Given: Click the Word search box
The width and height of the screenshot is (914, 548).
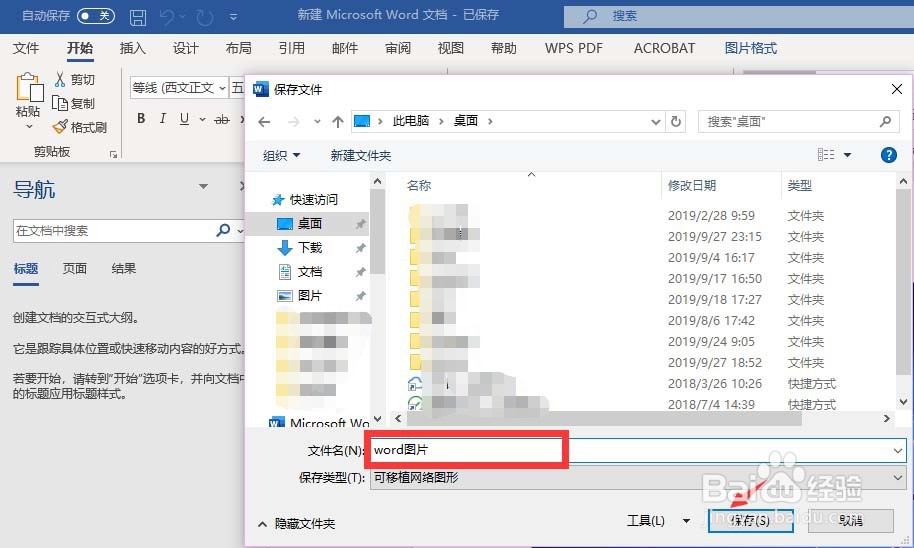Looking at the screenshot, I should pos(739,16).
